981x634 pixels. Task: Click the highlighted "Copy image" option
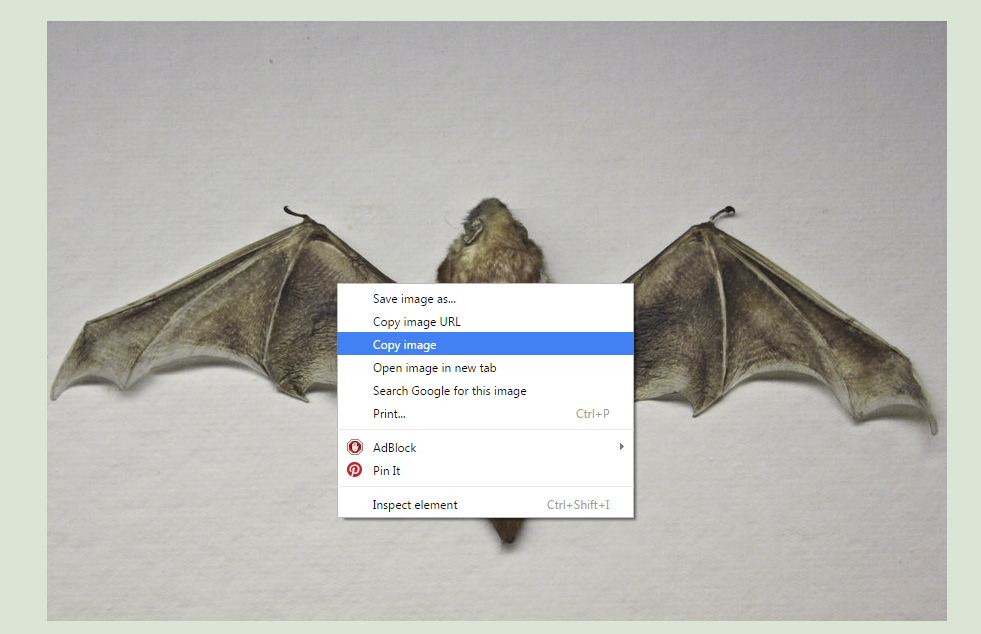[x=485, y=344]
